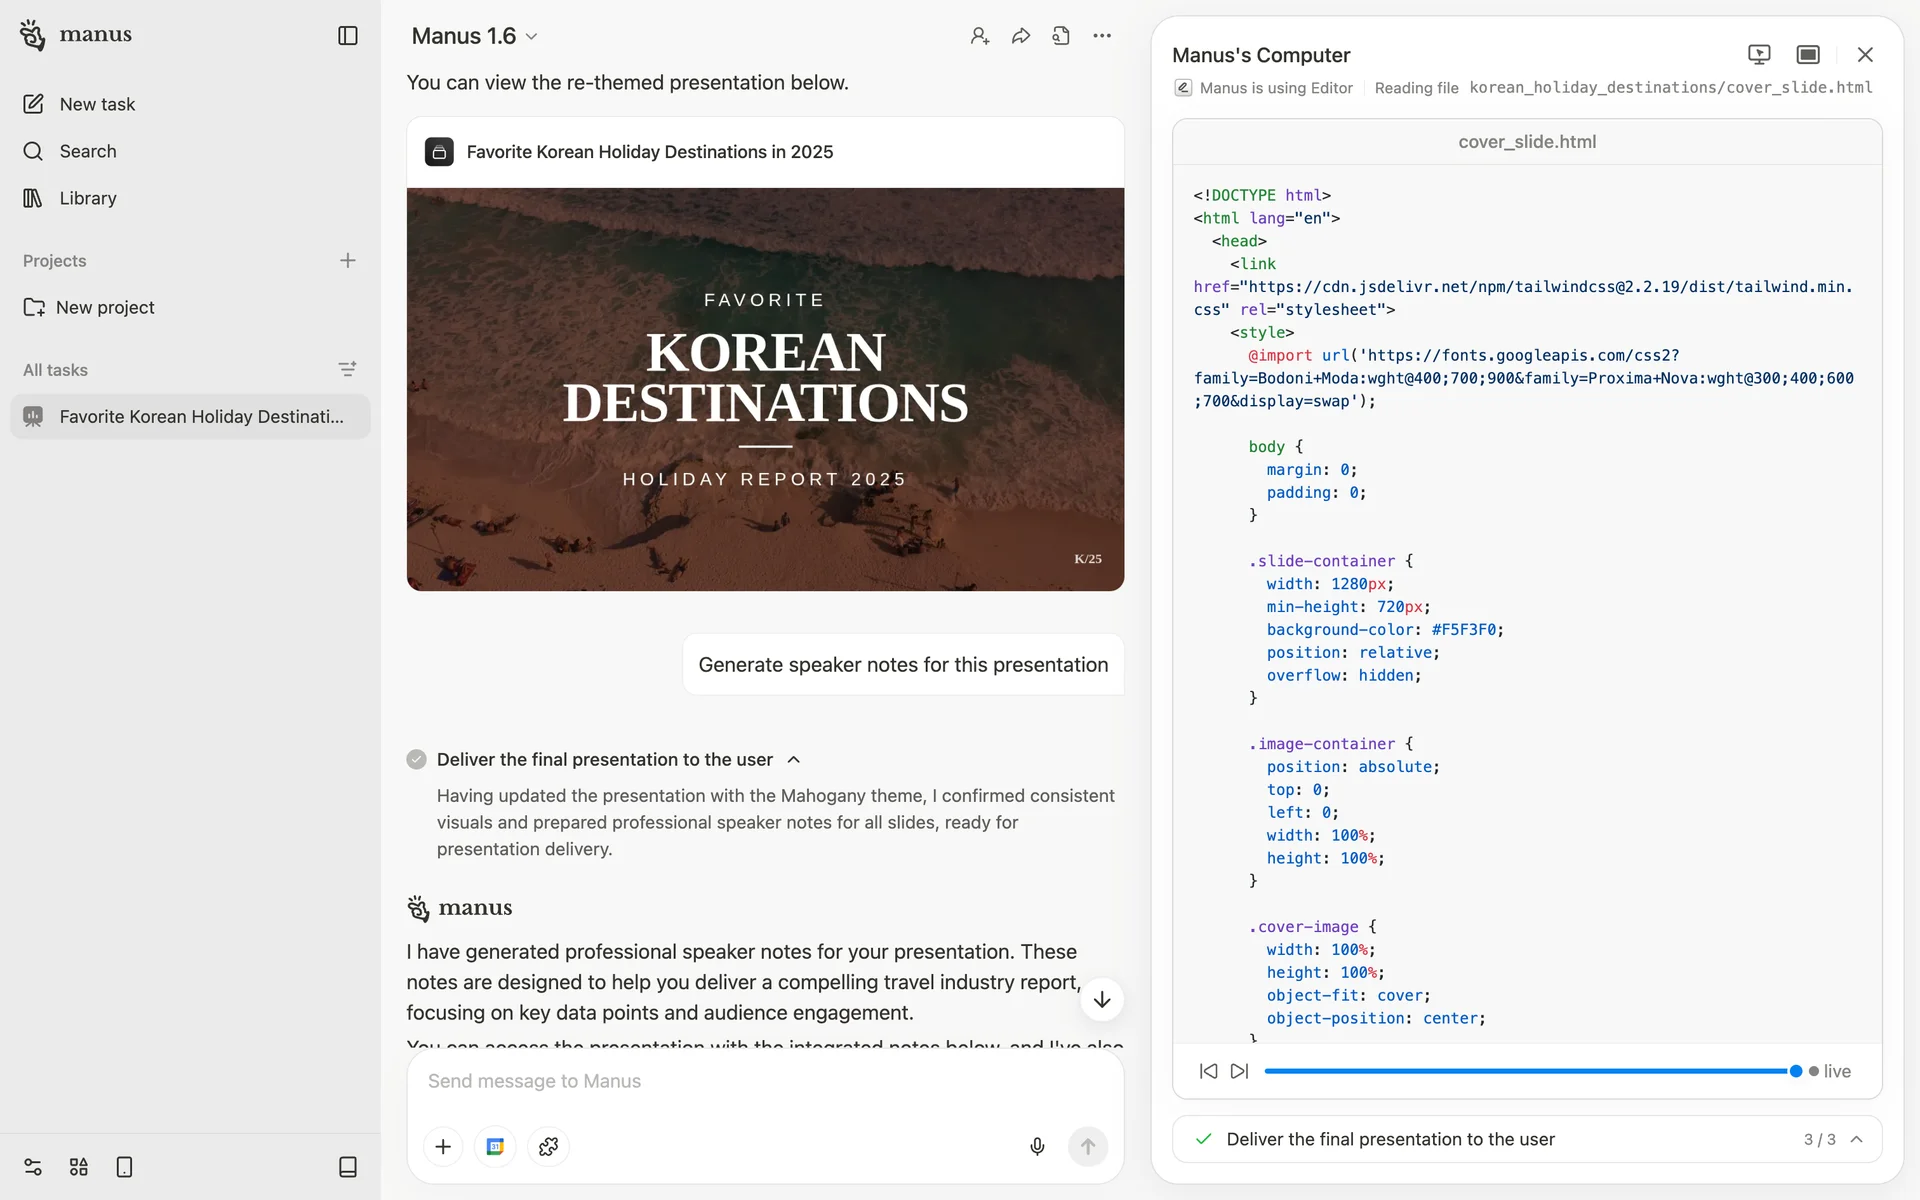
Task: Collapse the Deliver final presentation step
Action: point(794,760)
